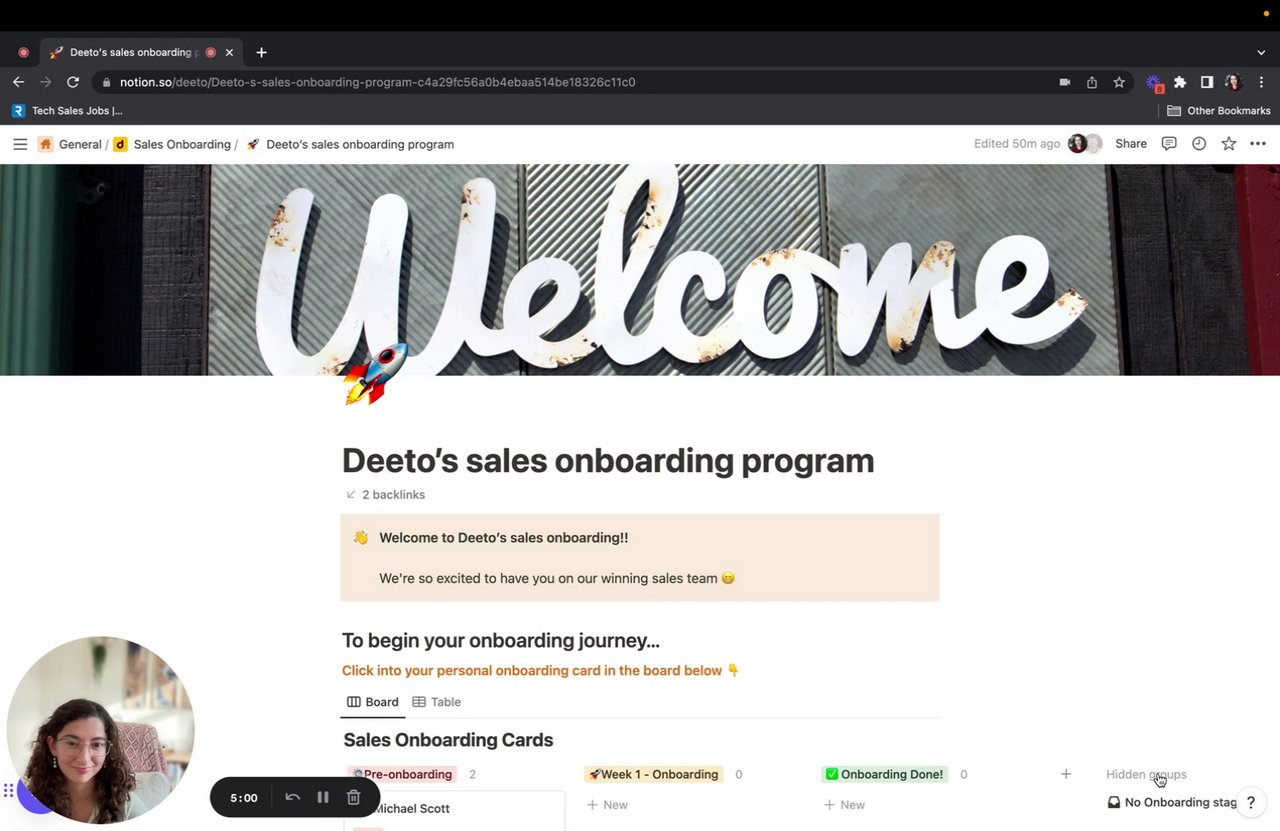The width and height of the screenshot is (1280, 831).
Task: Open the Chrome extensions puzzle icon
Action: 1180,82
